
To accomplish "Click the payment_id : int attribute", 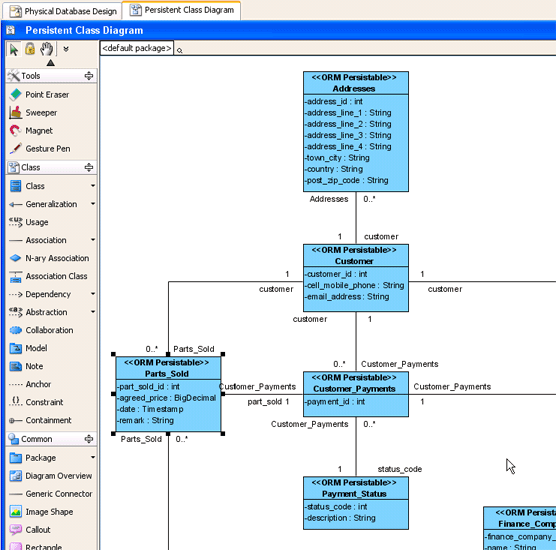I will tap(335, 402).
